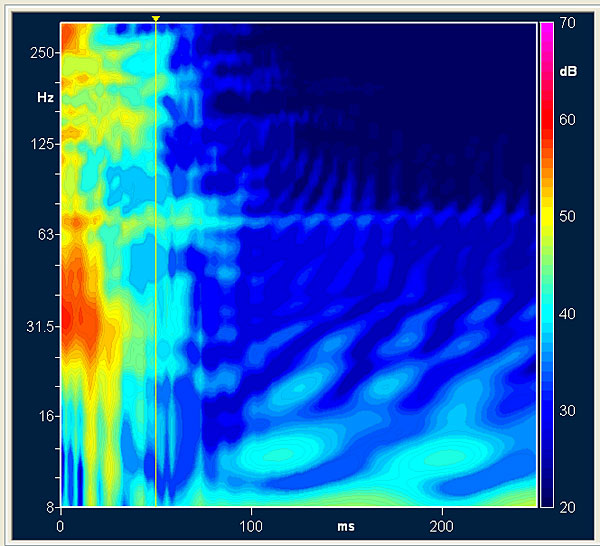Click the 100 label on time axis

coord(251,525)
